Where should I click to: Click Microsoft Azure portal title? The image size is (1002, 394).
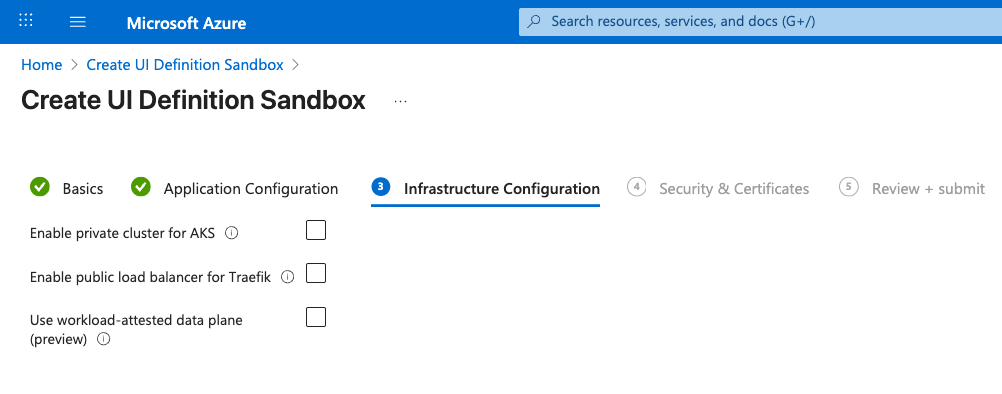point(187,23)
